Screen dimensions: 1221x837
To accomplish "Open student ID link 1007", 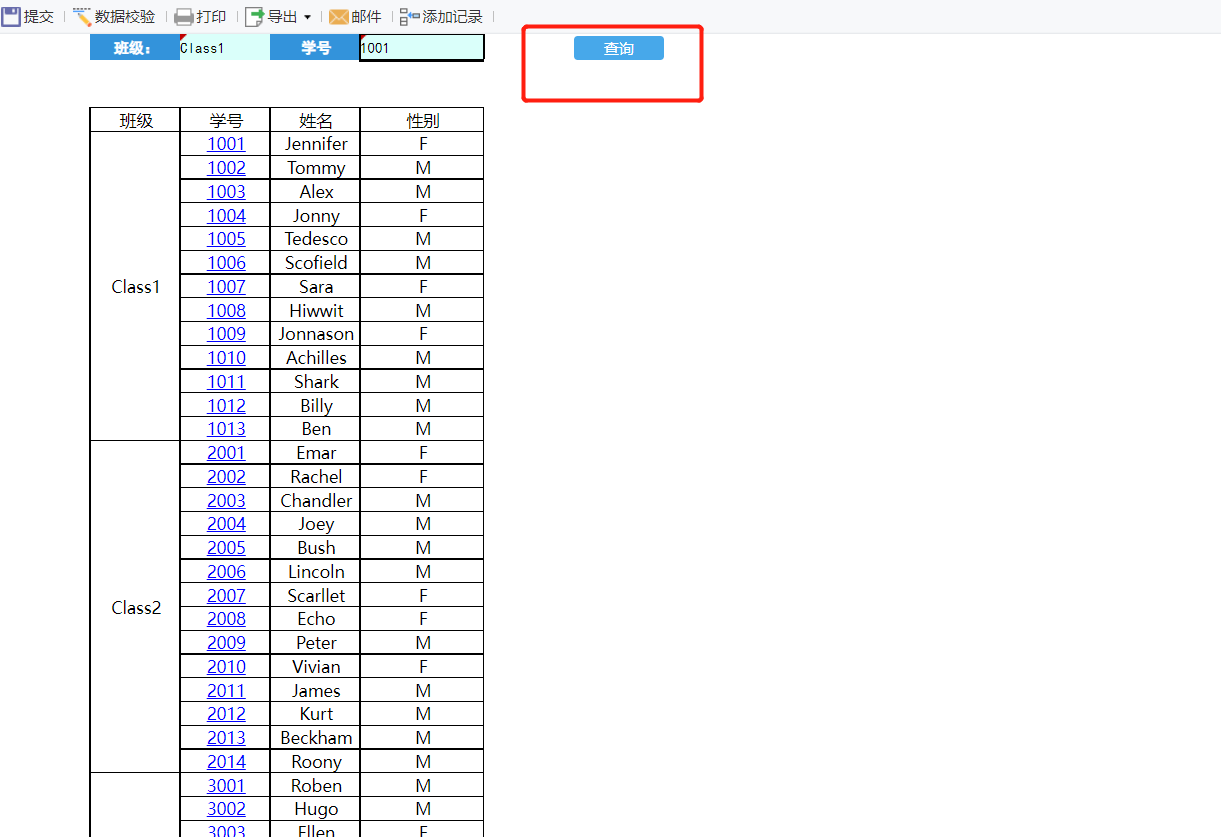I will [x=226, y=287].
